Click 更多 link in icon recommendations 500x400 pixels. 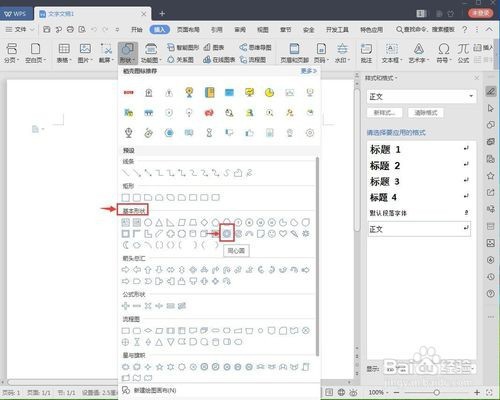pyautogui.click(x=308, y=71)
